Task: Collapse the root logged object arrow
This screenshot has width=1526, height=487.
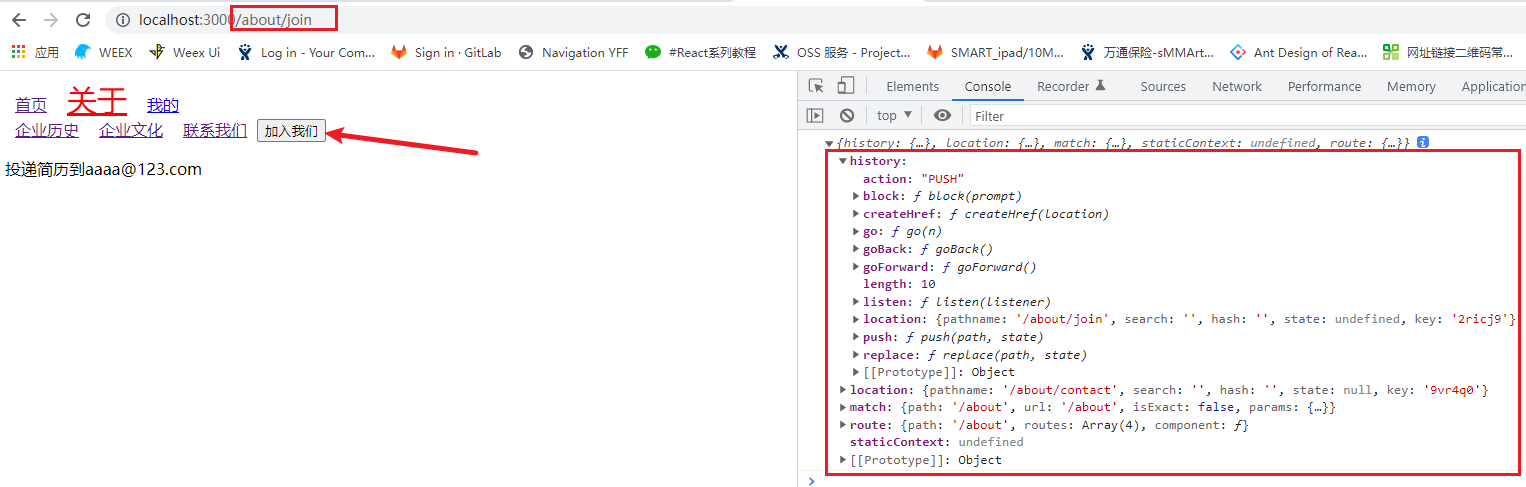Action: pos(829,144)
